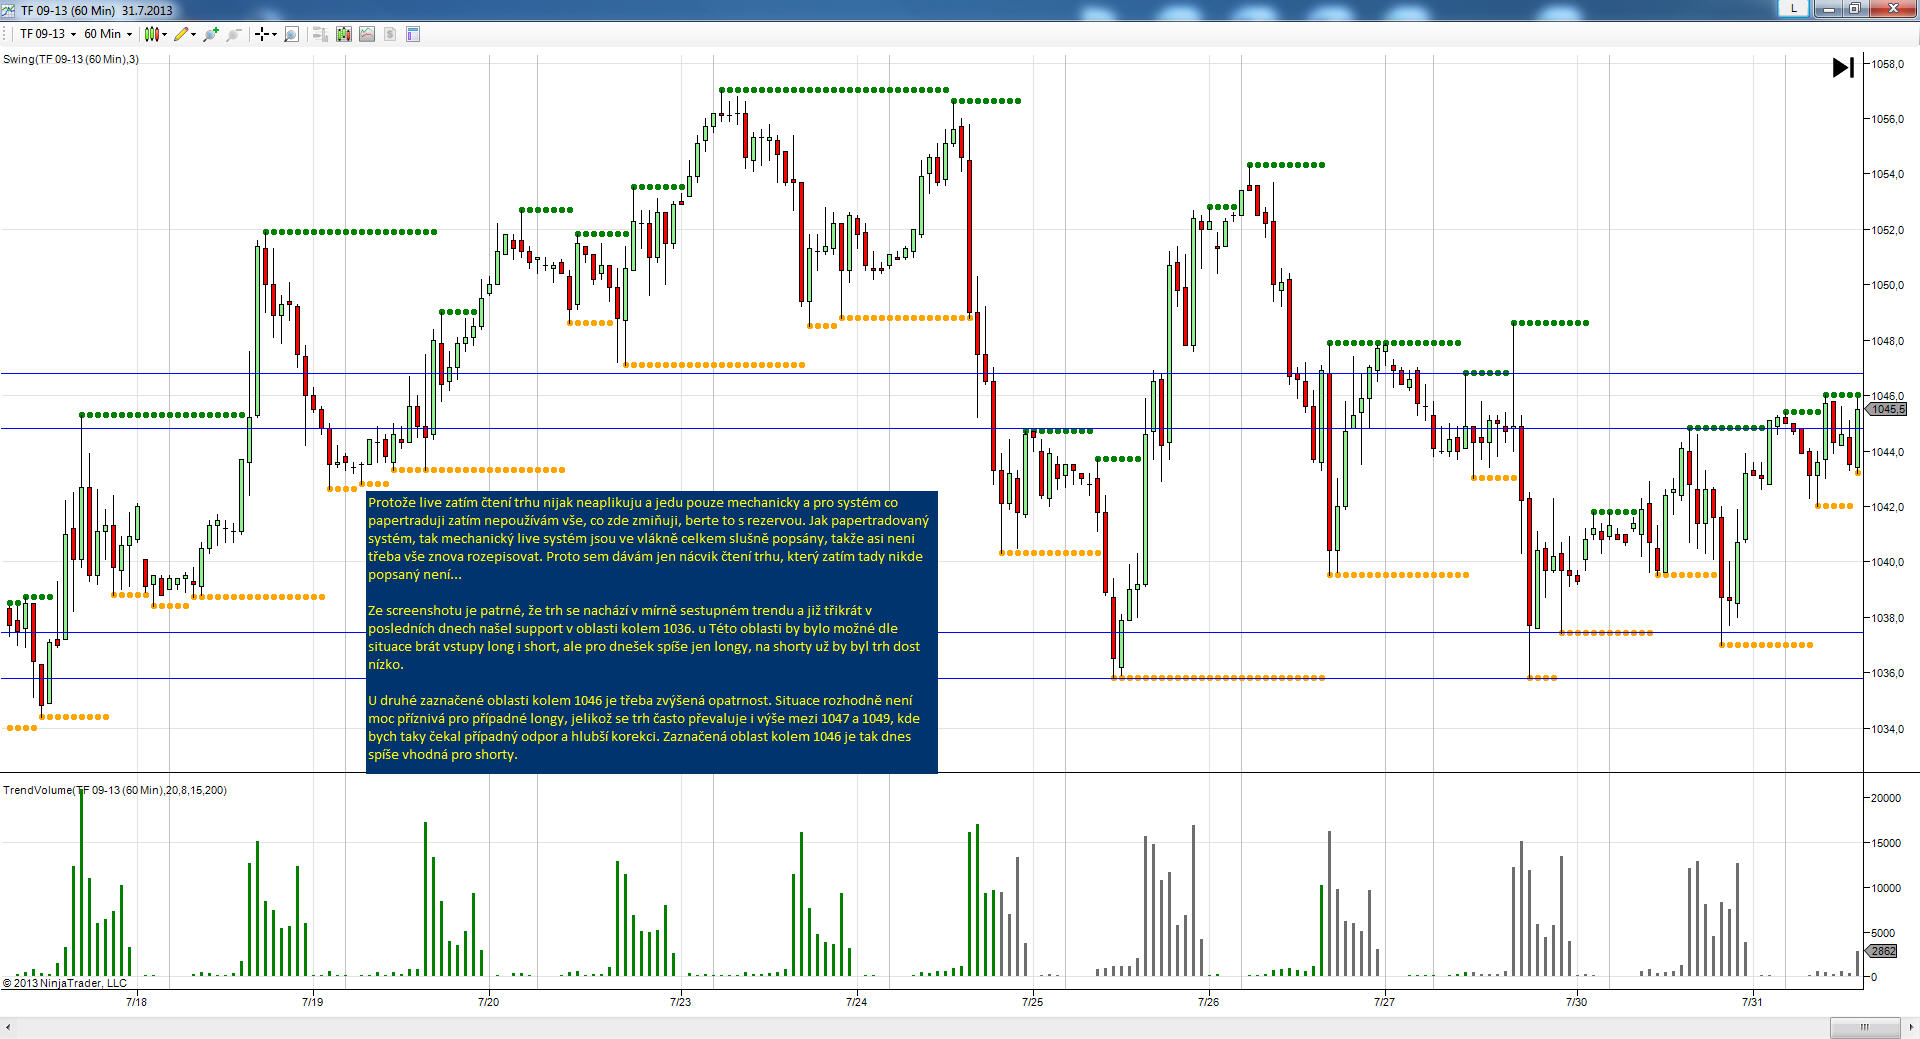Open the 60 Min interval dropdown
Image resolution: width=1920 pixels, height=1039 pixels.
108,34
